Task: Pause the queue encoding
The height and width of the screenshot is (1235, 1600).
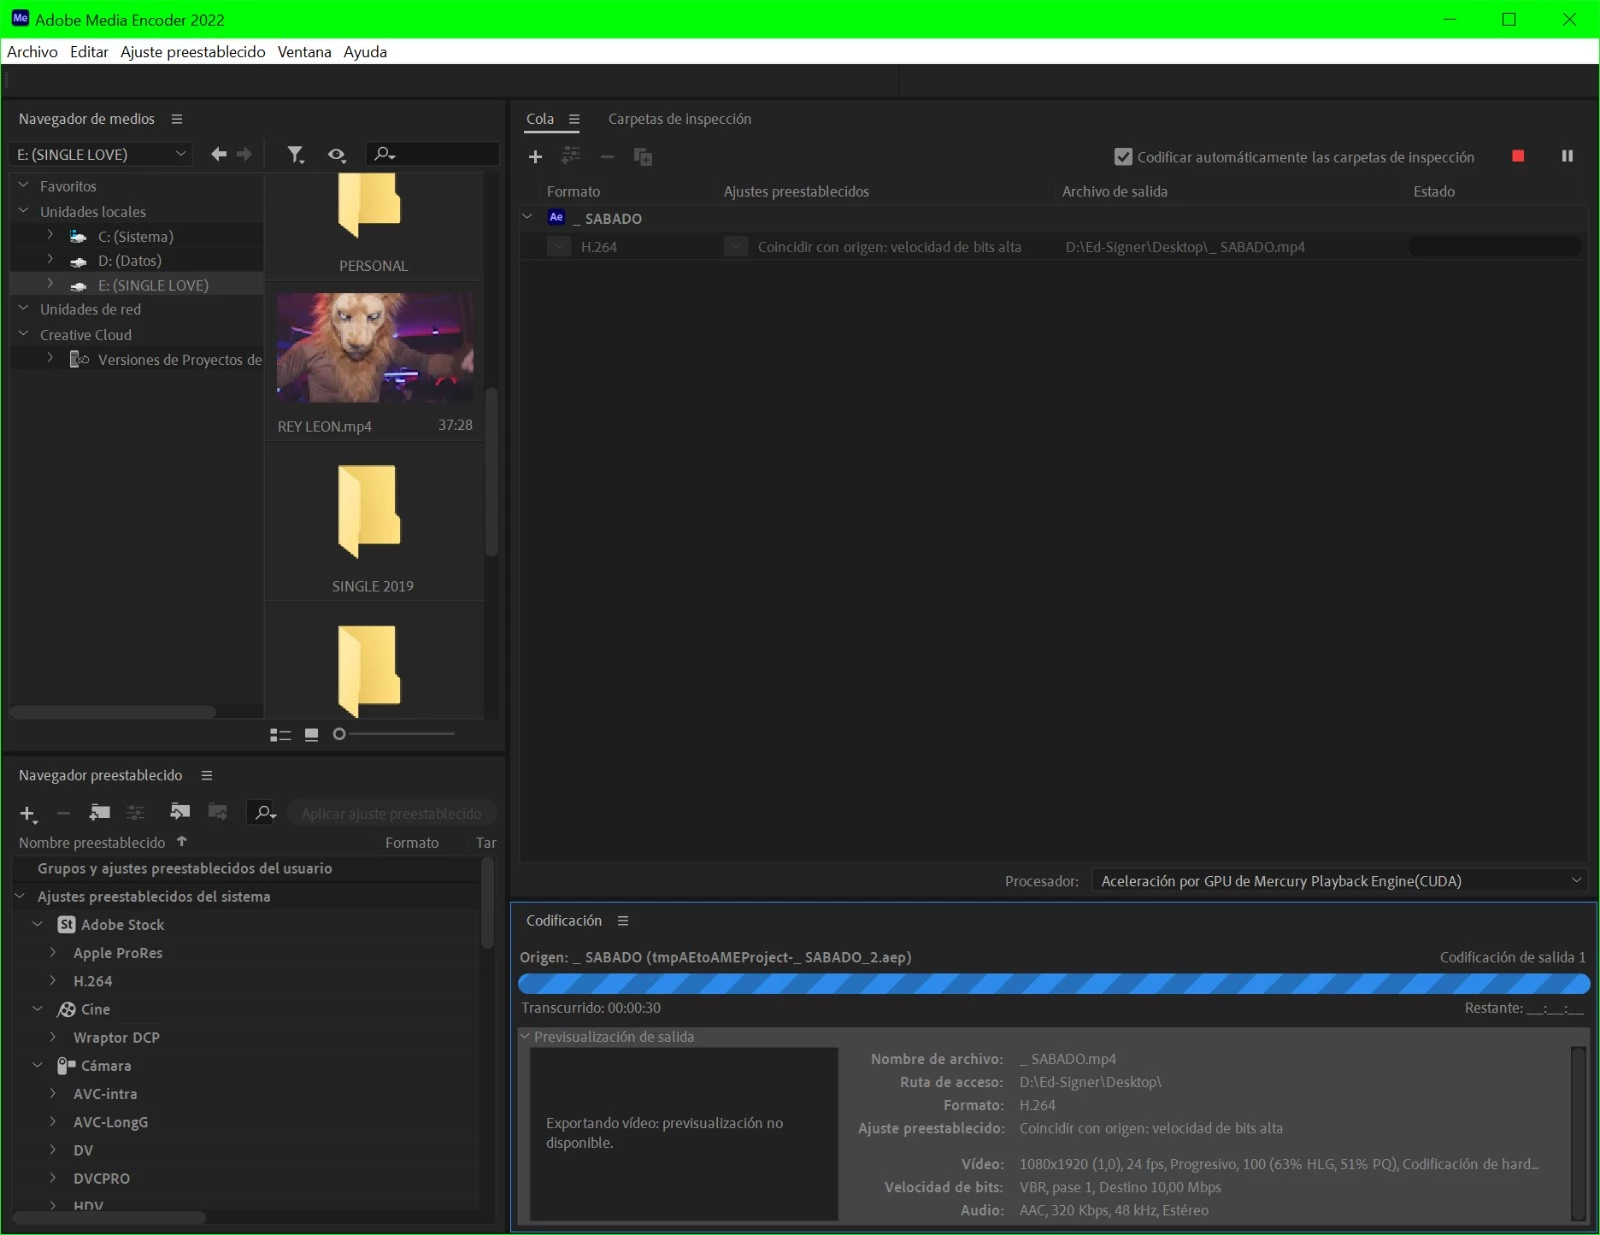Action: pos(1567,156)
